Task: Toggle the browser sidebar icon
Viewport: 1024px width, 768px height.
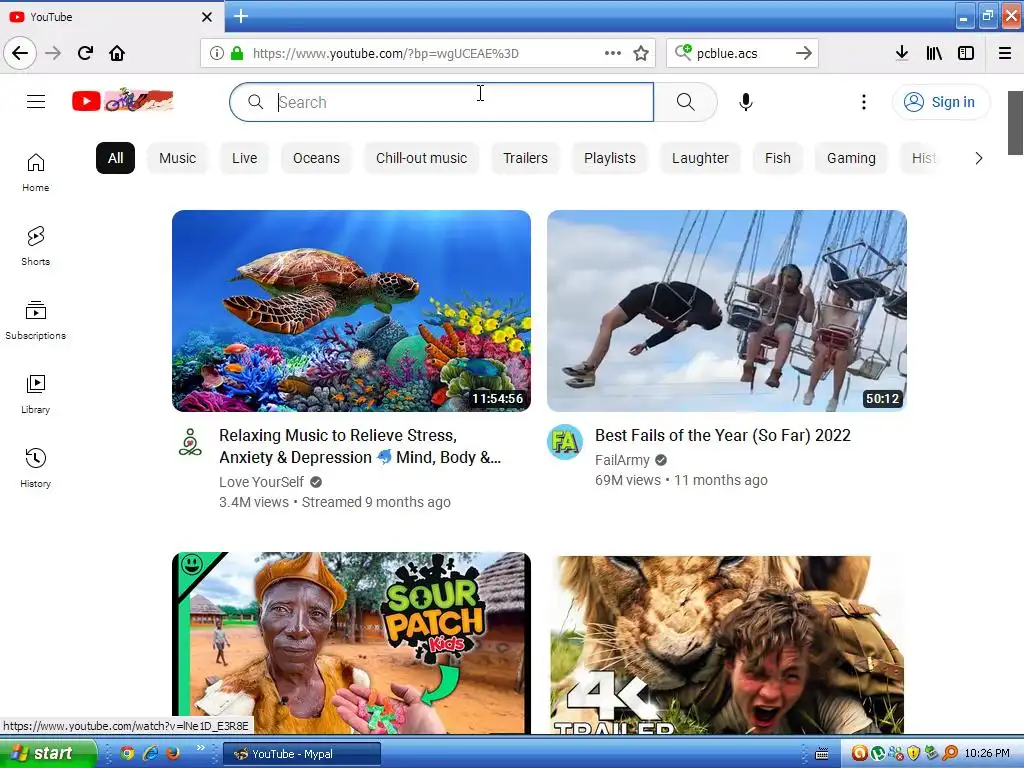Action: point(966,53)
